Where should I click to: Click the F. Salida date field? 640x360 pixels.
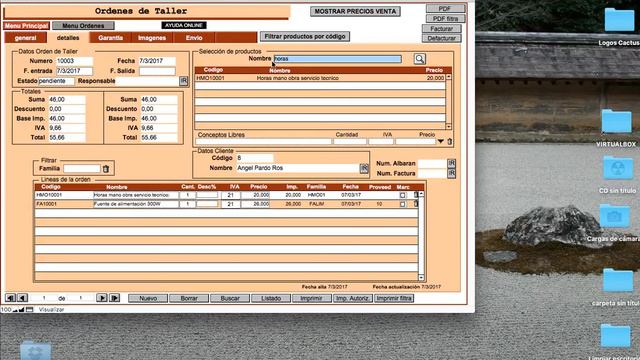click(x=157, y=71)
